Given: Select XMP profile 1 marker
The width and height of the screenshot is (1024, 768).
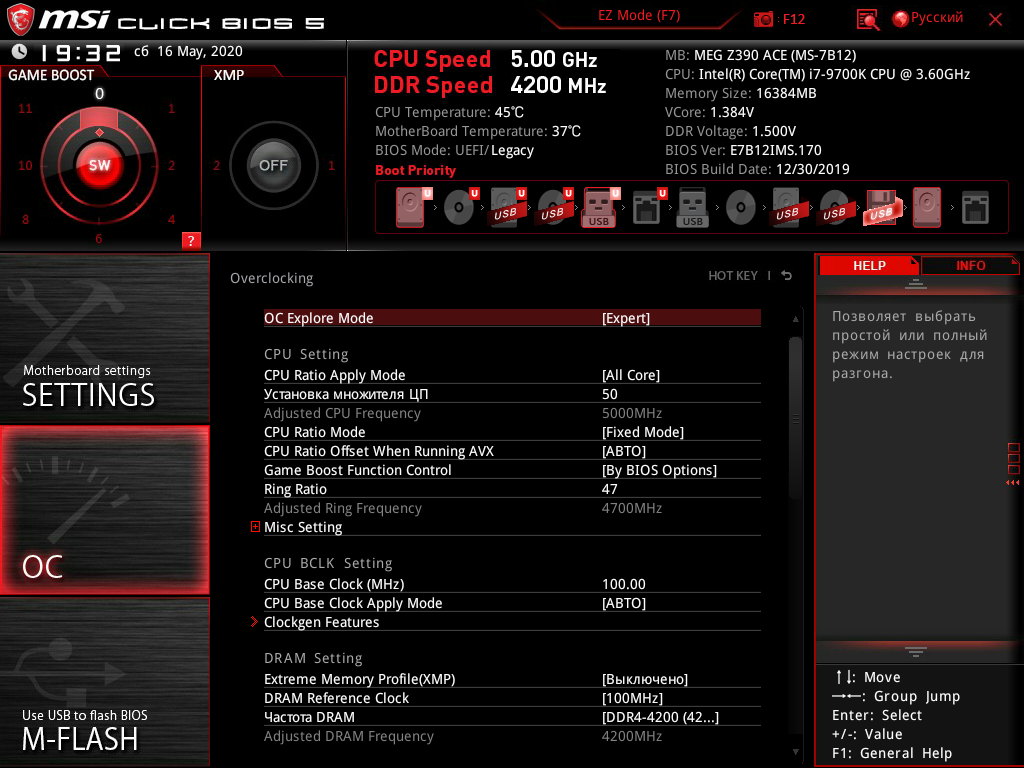Looking at the screenshot, I should coord(331,165).
